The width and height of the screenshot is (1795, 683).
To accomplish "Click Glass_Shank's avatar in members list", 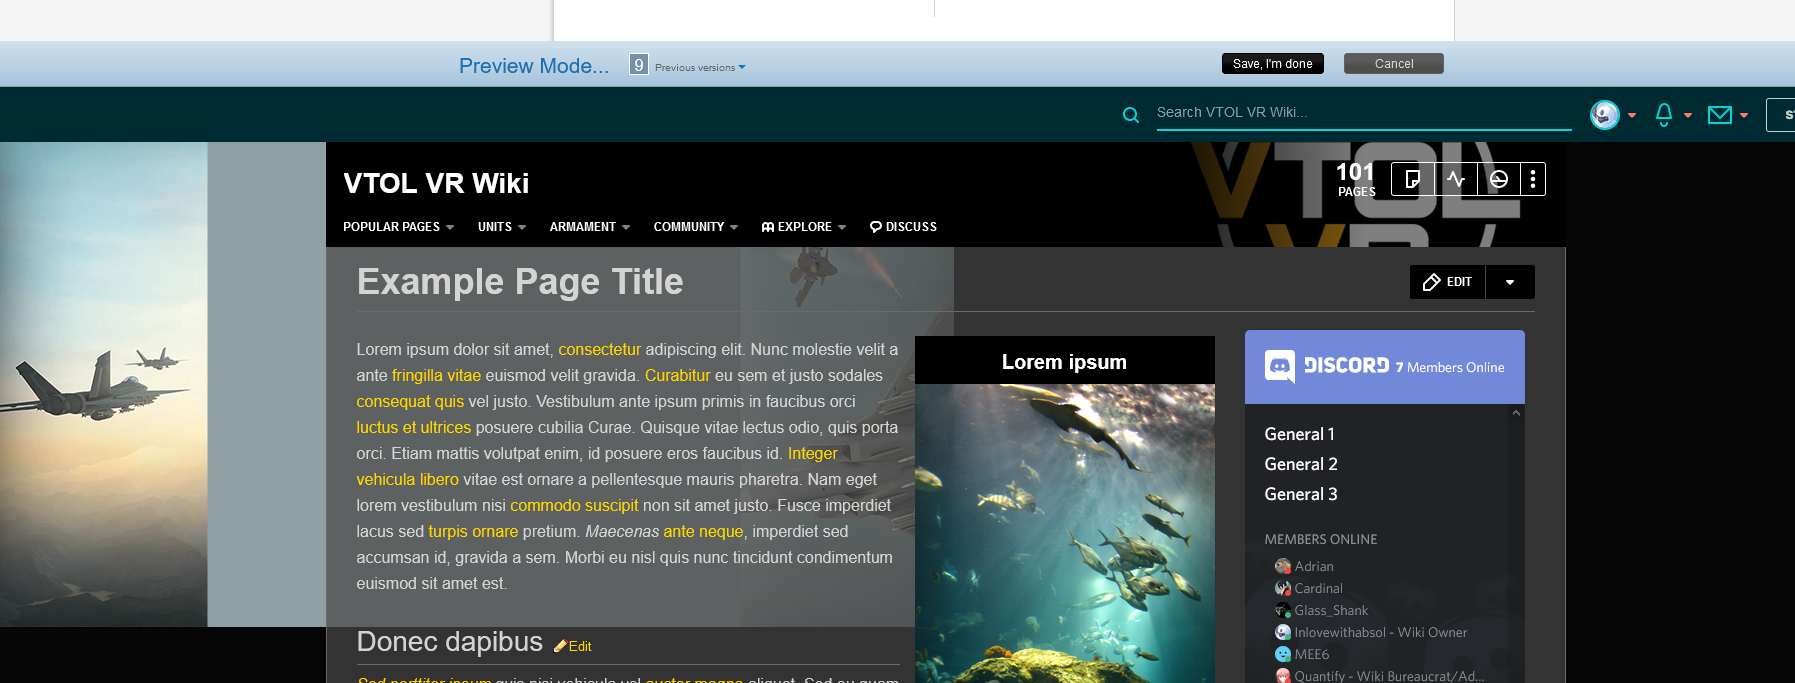I will click(1283, 610).
